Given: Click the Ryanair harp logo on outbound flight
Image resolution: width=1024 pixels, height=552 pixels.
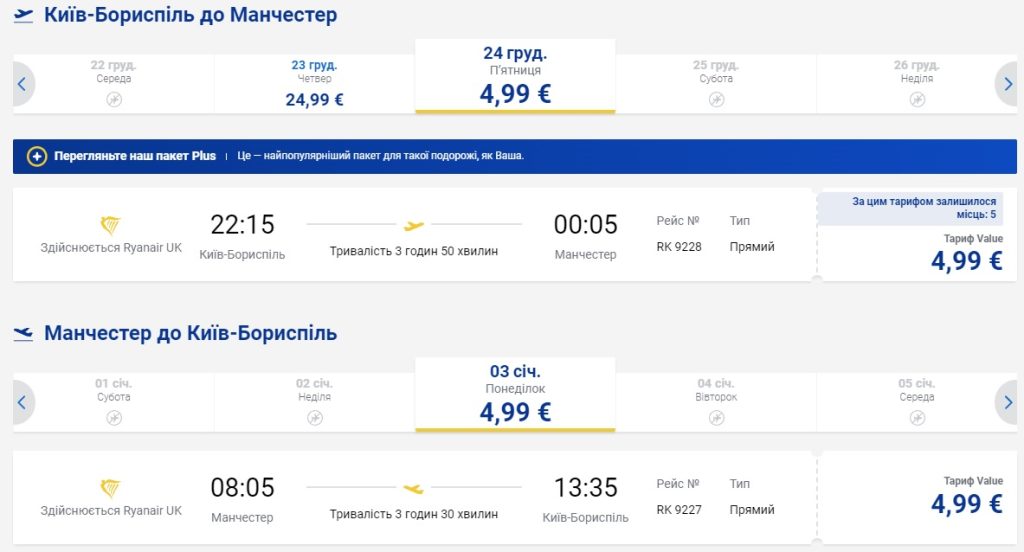Looking at the screenshot, I should (111, 226).
